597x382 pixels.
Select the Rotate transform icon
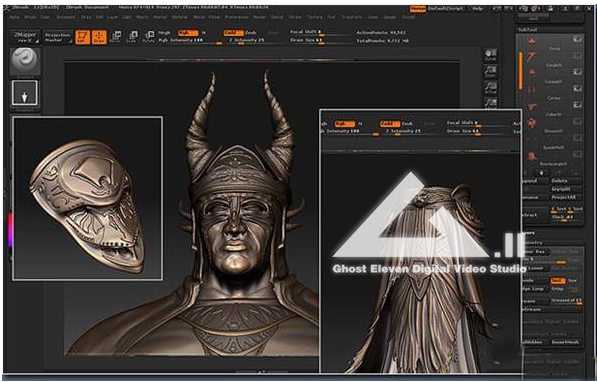click(149, 37)
